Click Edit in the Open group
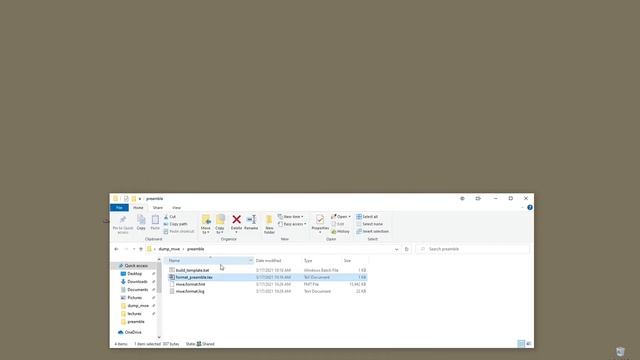This screenshot has width=640, height=360. click(x=338, y=224)
